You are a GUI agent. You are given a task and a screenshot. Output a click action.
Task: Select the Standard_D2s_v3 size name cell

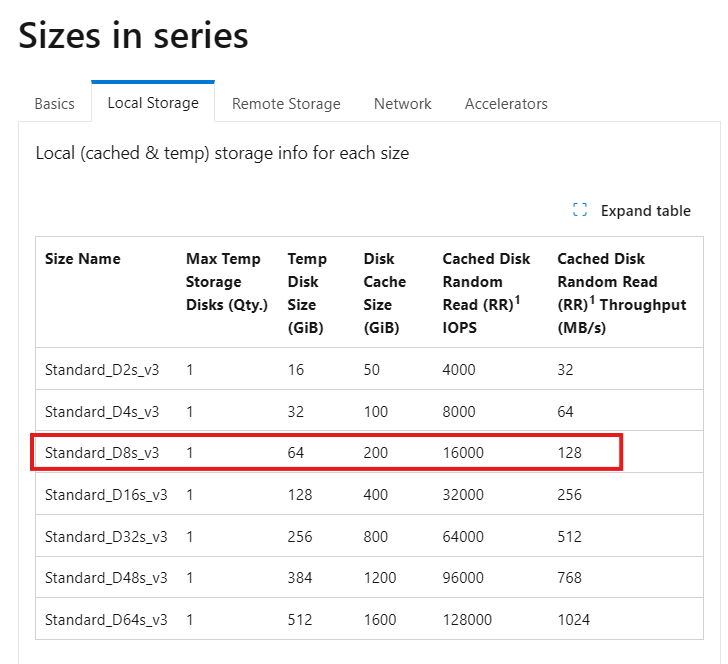tap(102, 370)
